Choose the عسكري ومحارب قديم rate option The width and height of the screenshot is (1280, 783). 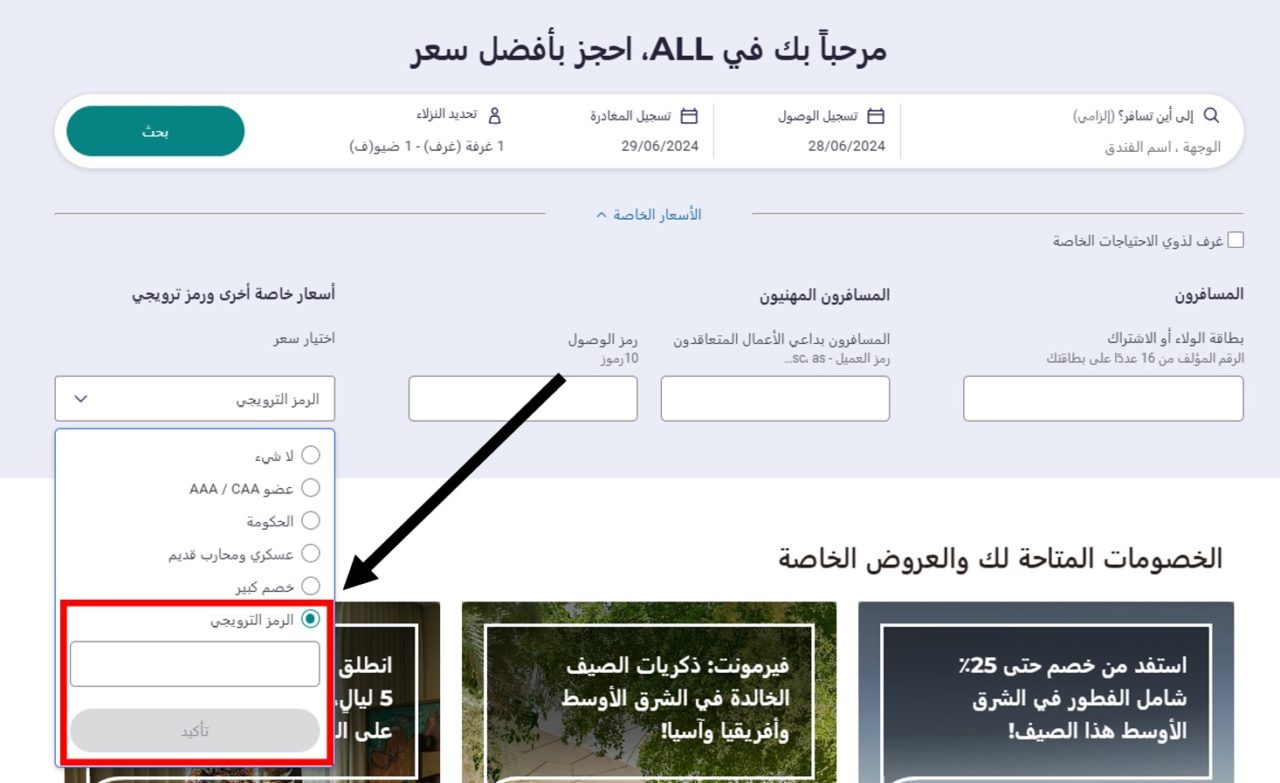(x=310, y=553)
